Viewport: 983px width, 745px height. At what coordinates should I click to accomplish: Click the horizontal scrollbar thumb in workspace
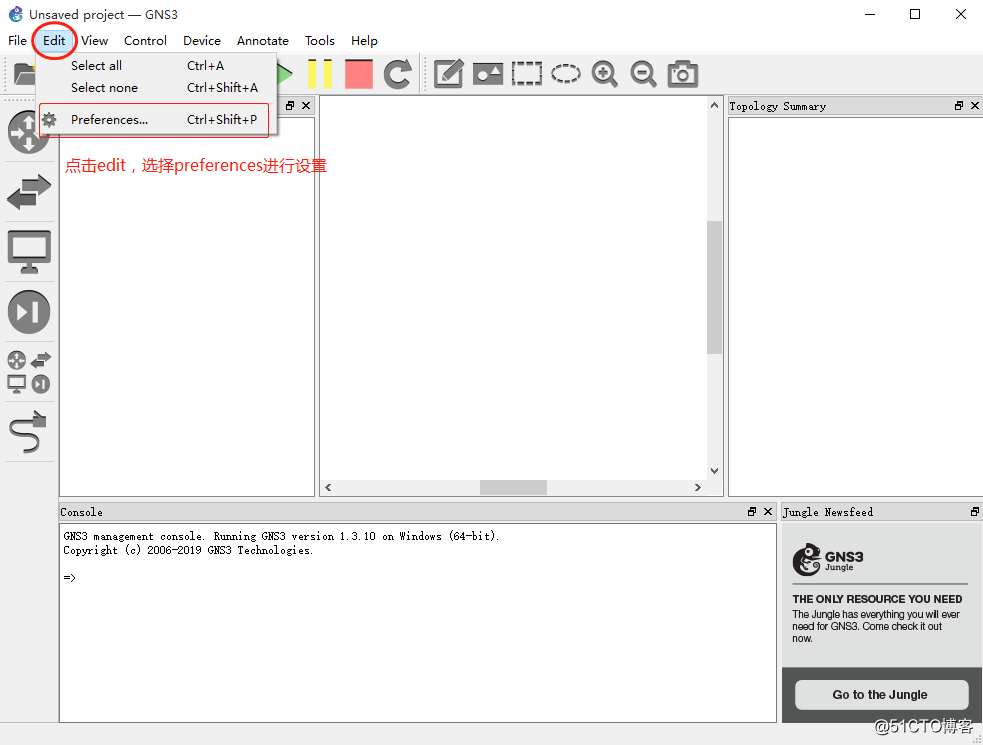[513, 487]
